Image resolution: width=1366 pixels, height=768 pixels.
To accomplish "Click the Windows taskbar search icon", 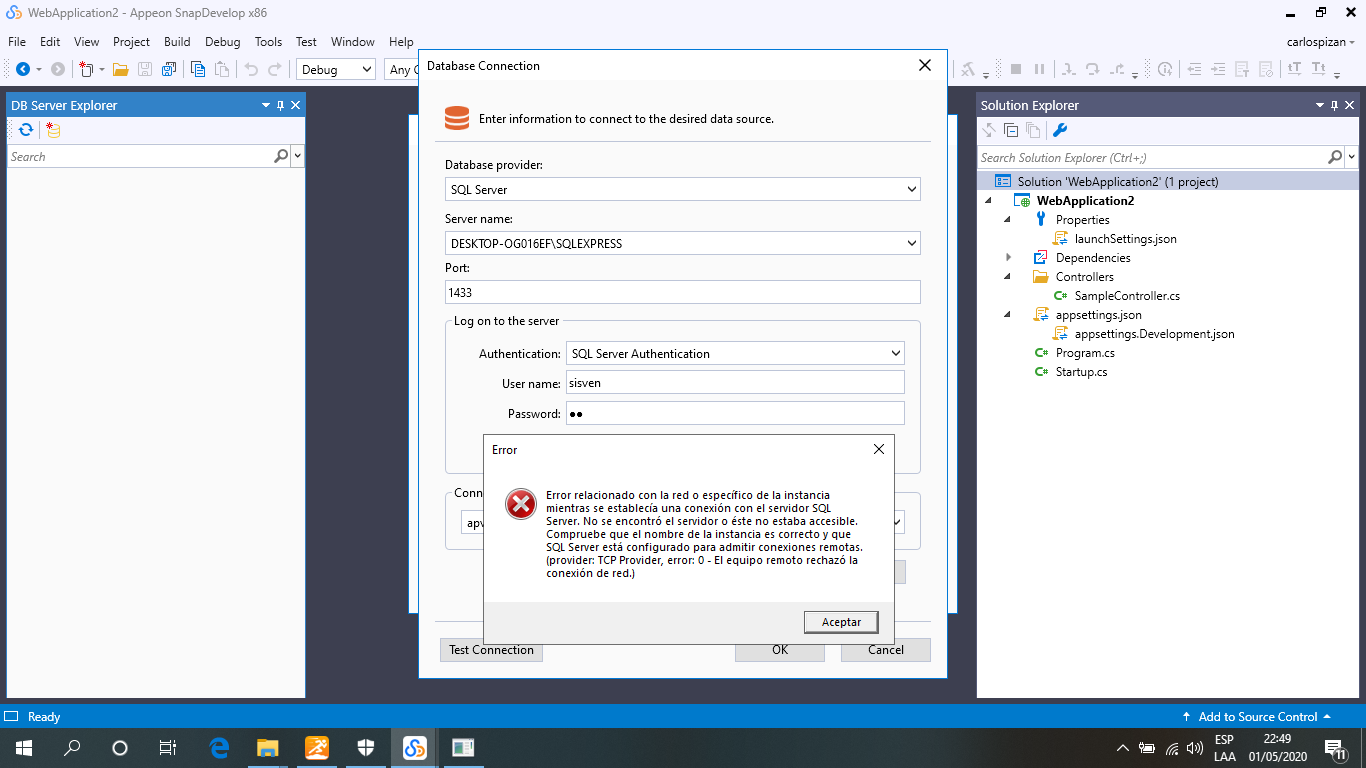I will (x=72, y=747).
